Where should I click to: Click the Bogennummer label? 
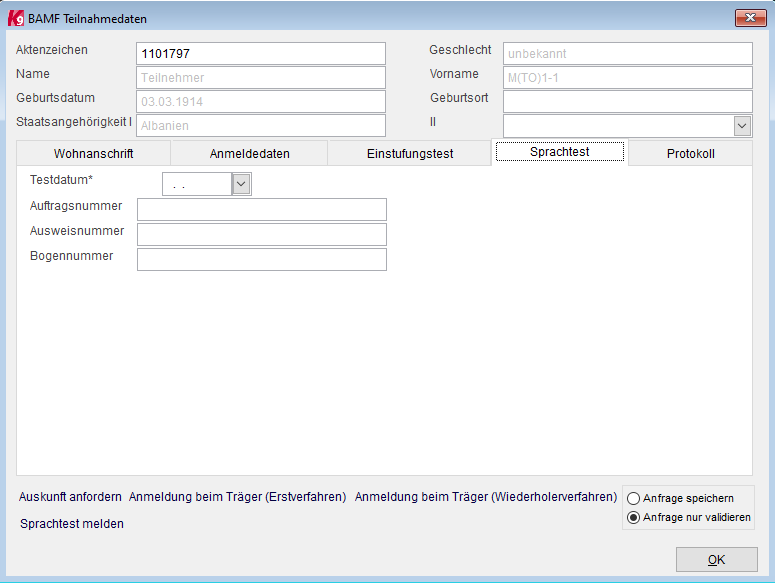point(72,256)
